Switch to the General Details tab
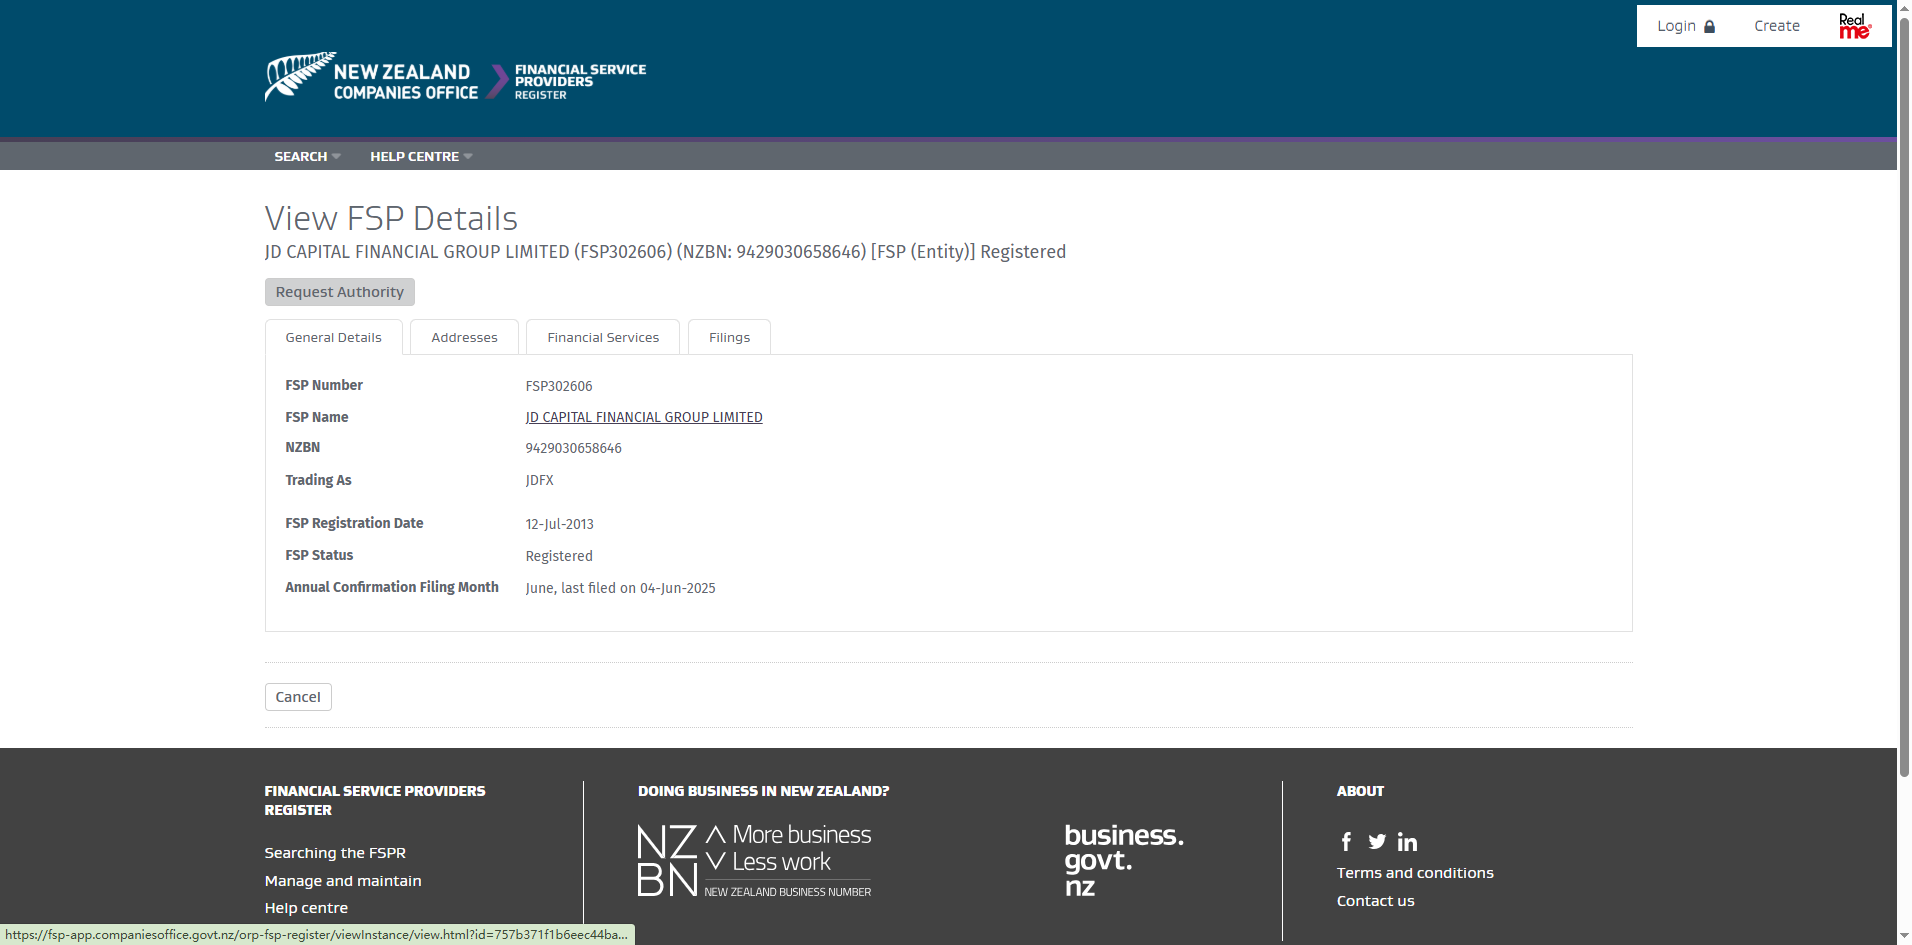Viewport: 1912px width, 945px height. click(x=334, y=338)
